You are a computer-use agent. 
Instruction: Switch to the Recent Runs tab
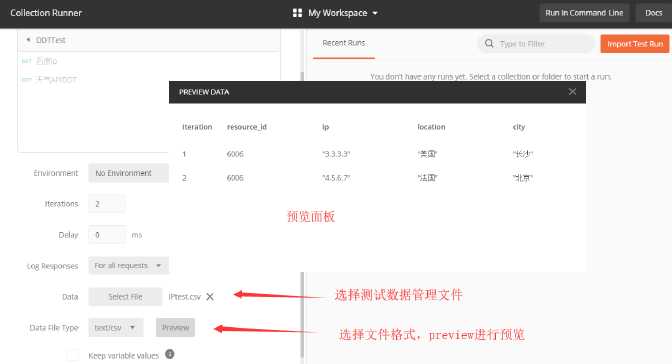pos(344,43)
